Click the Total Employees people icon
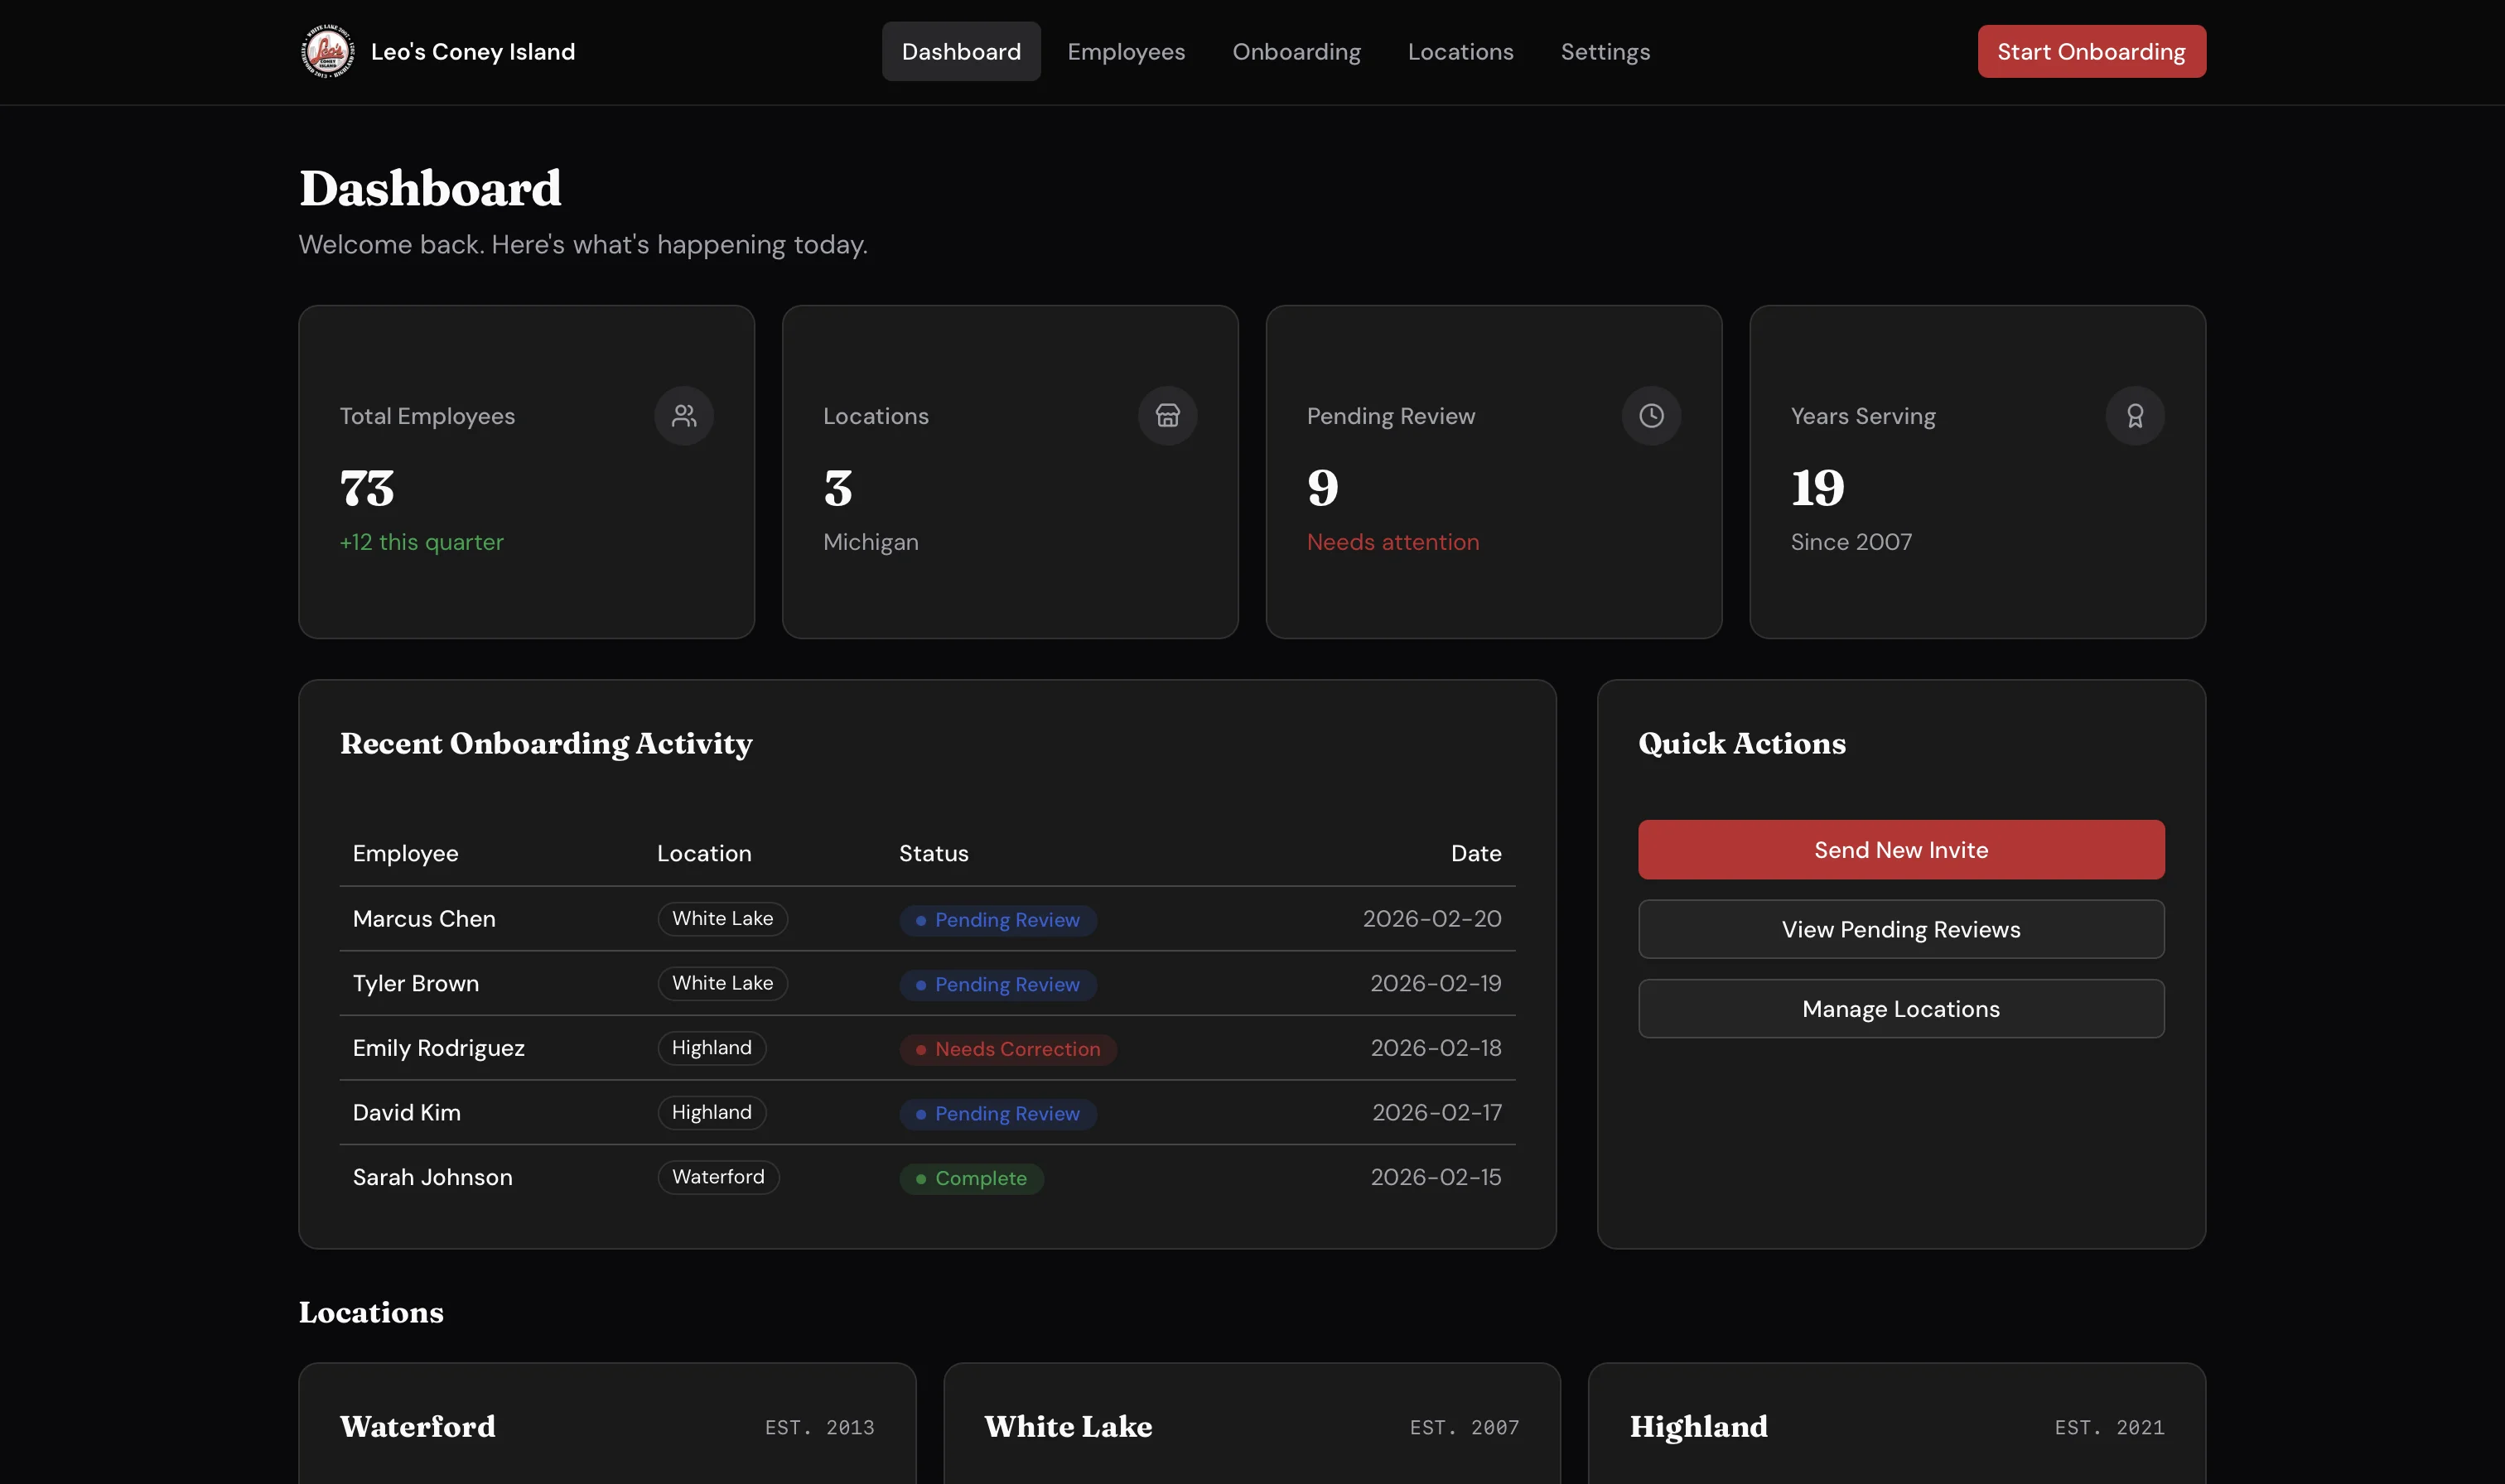The image size is (2505, 1484). pos(684,415)
